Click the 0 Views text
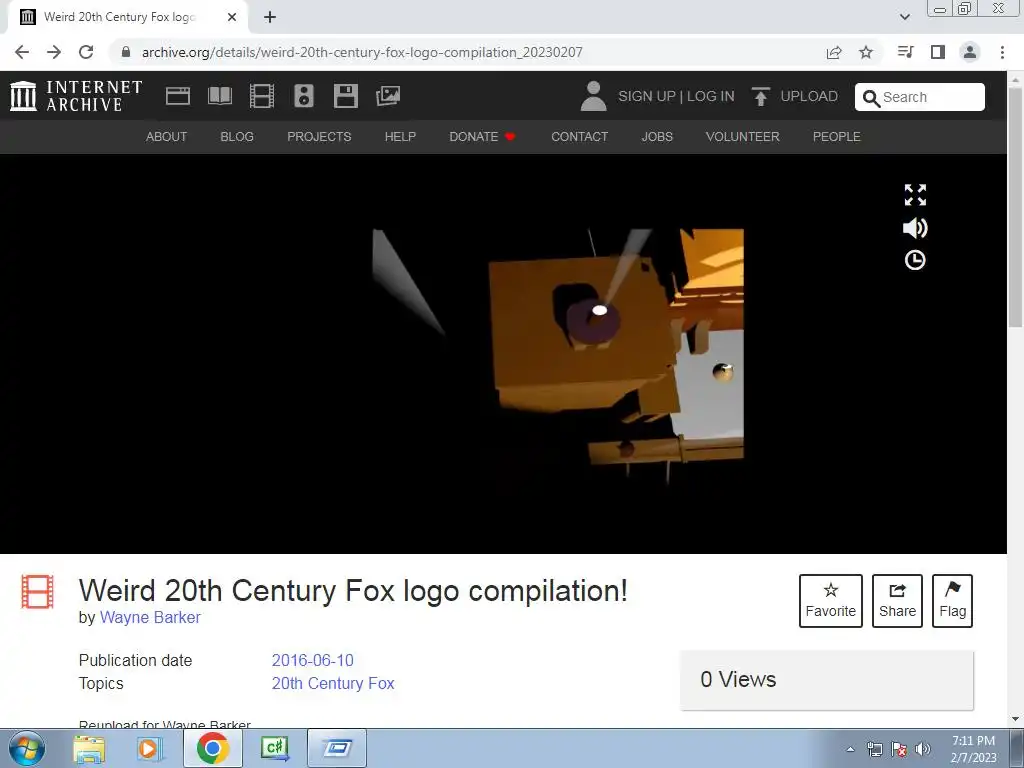The image size is (1024, 768). click(x=739, y=679)
